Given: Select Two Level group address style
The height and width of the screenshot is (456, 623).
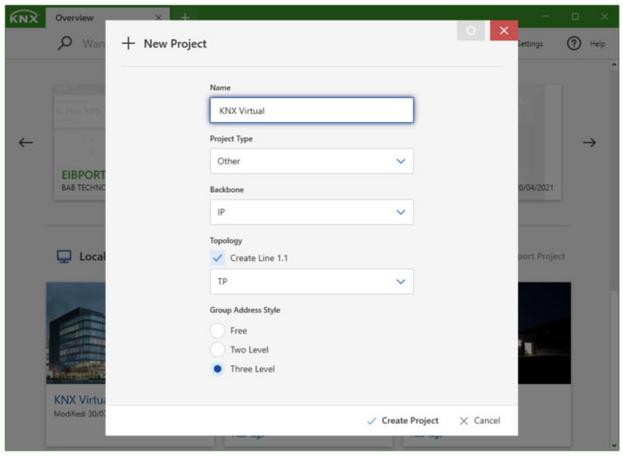Looking at the screenshot, I should pos(218,349).
